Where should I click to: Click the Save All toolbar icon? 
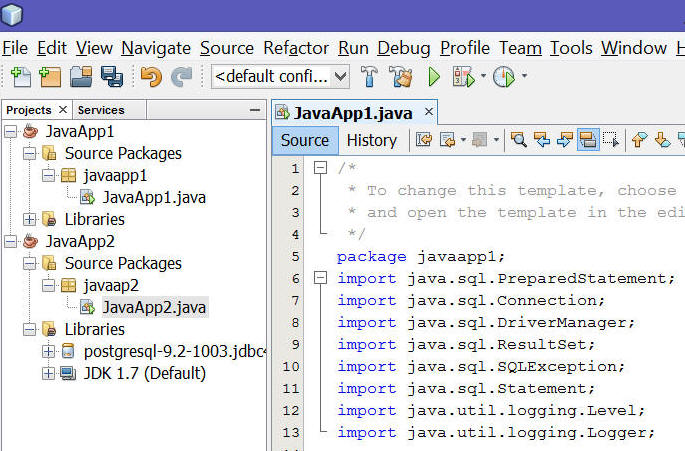coord(112,76)
